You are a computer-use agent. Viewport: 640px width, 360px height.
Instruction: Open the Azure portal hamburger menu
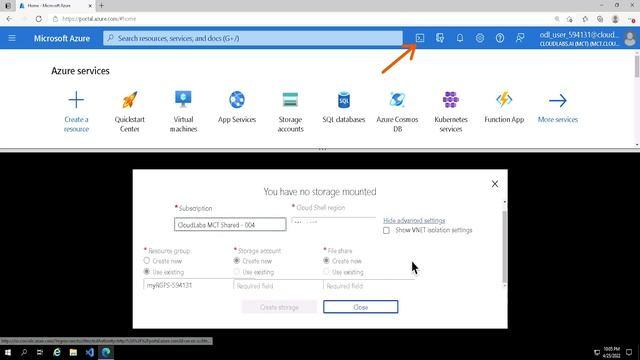point(12,38)
